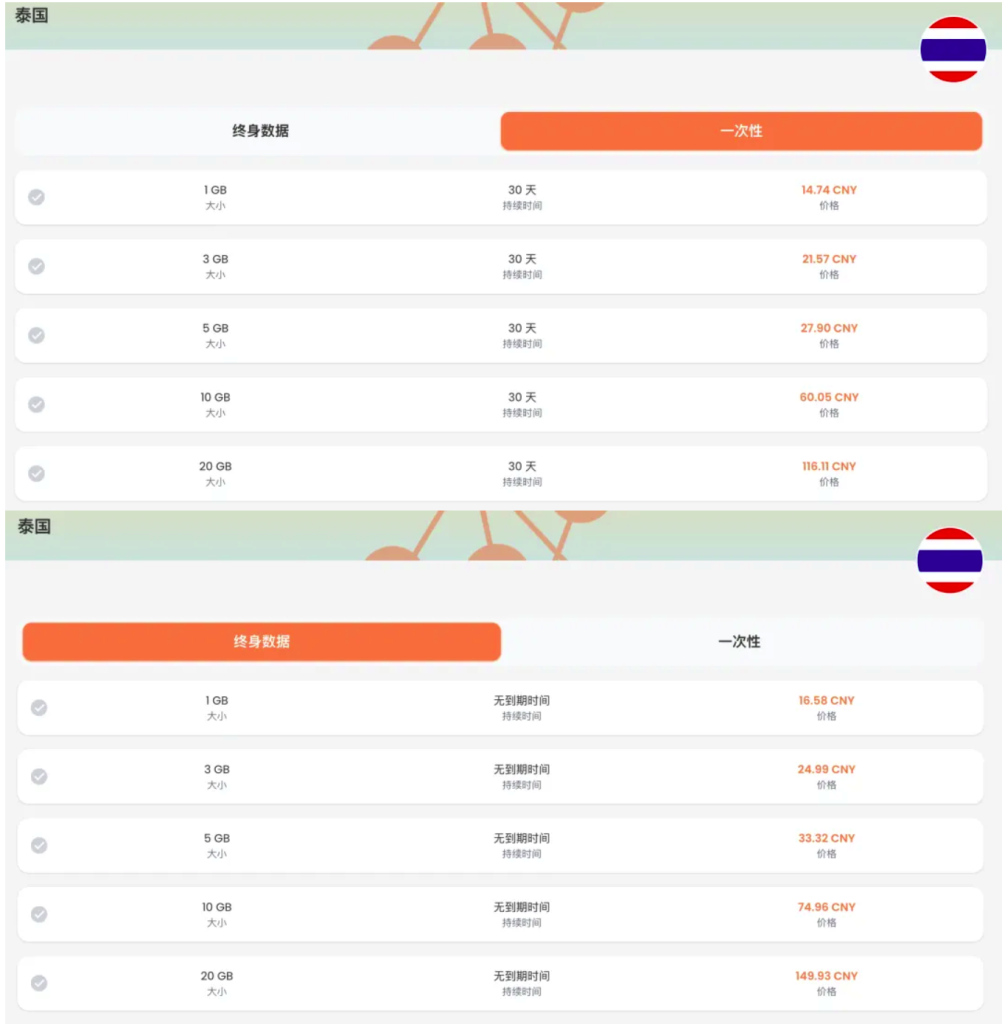Tick the 116.11 CNY plan's checkmark circle

click(x=37, y=473)
